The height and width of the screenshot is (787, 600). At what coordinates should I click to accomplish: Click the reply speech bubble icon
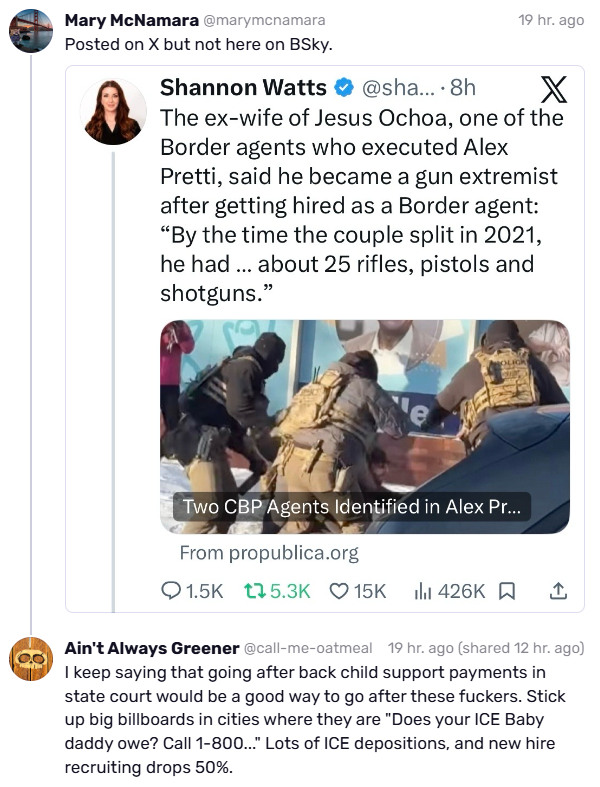point(171,591)
